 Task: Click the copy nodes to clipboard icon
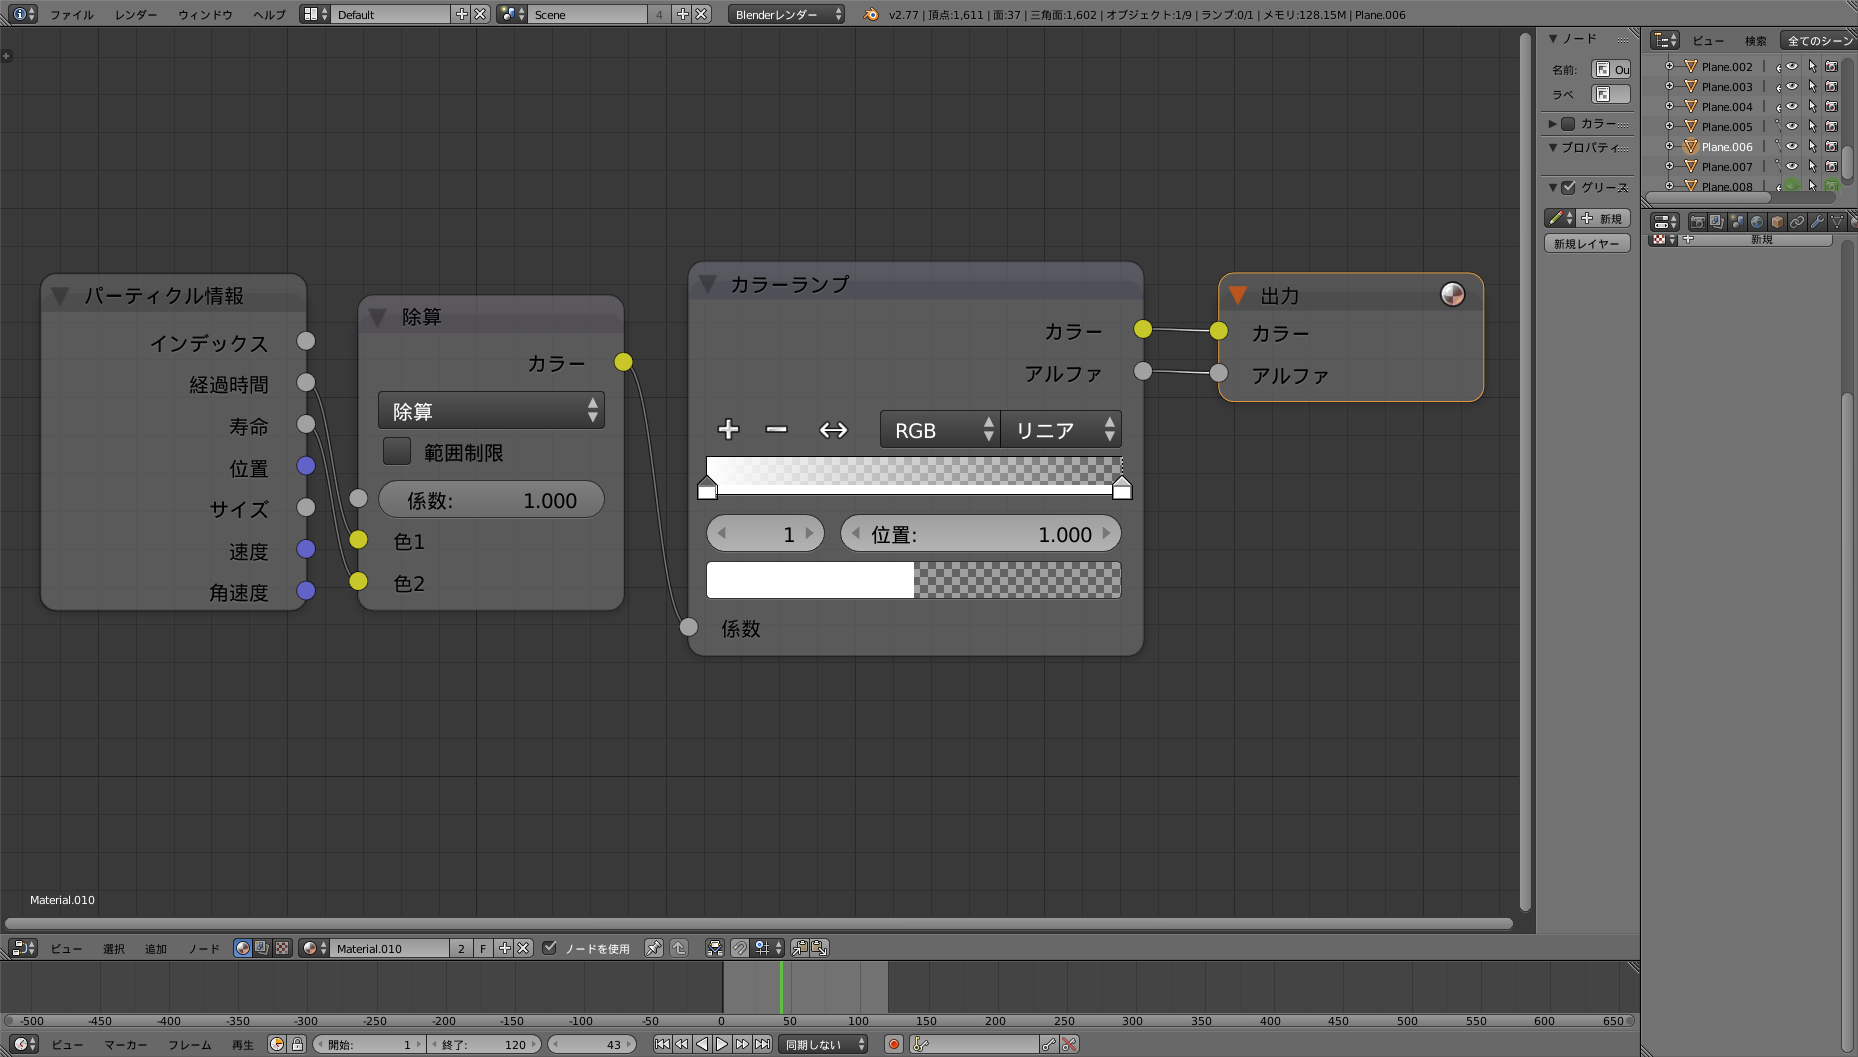pos(799,948)
